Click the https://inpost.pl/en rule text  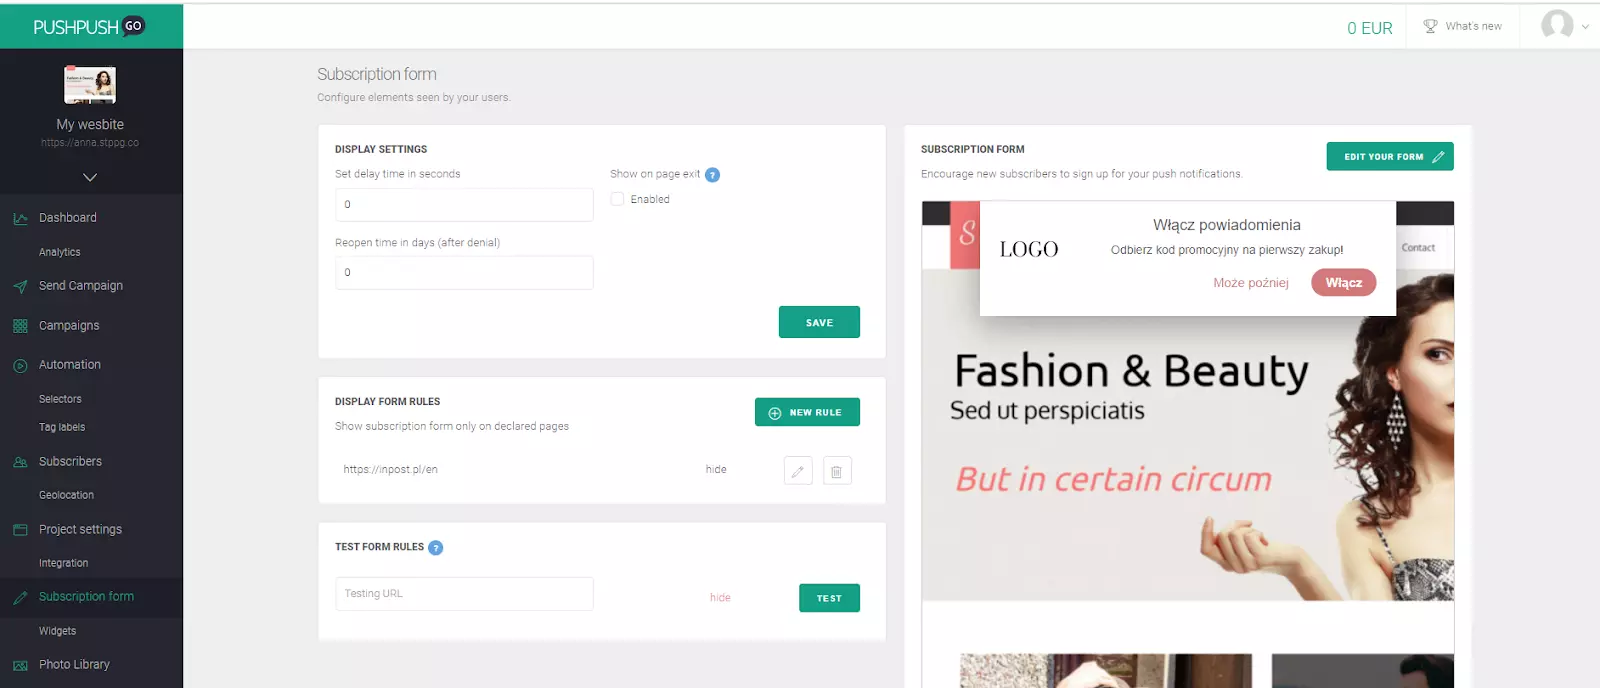(390, 469)
